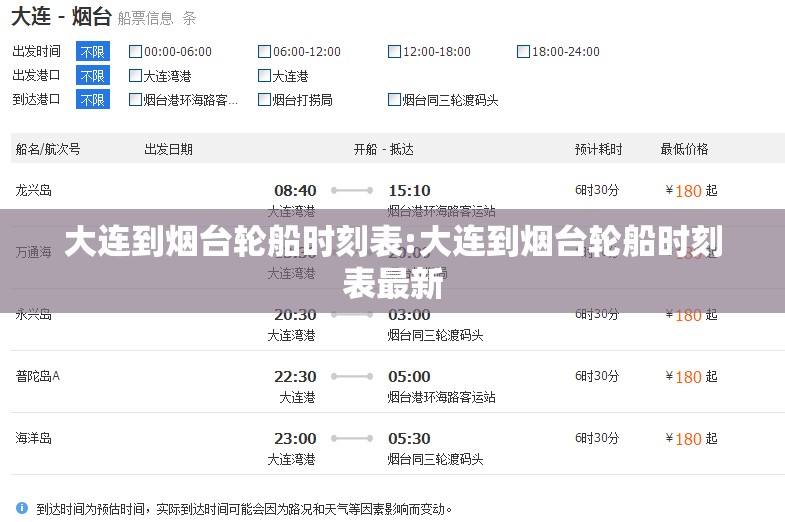The image size is (785, 522).
Task: Click 大连港 under the 22:30 departure
Action: click(x=297, y=397)
